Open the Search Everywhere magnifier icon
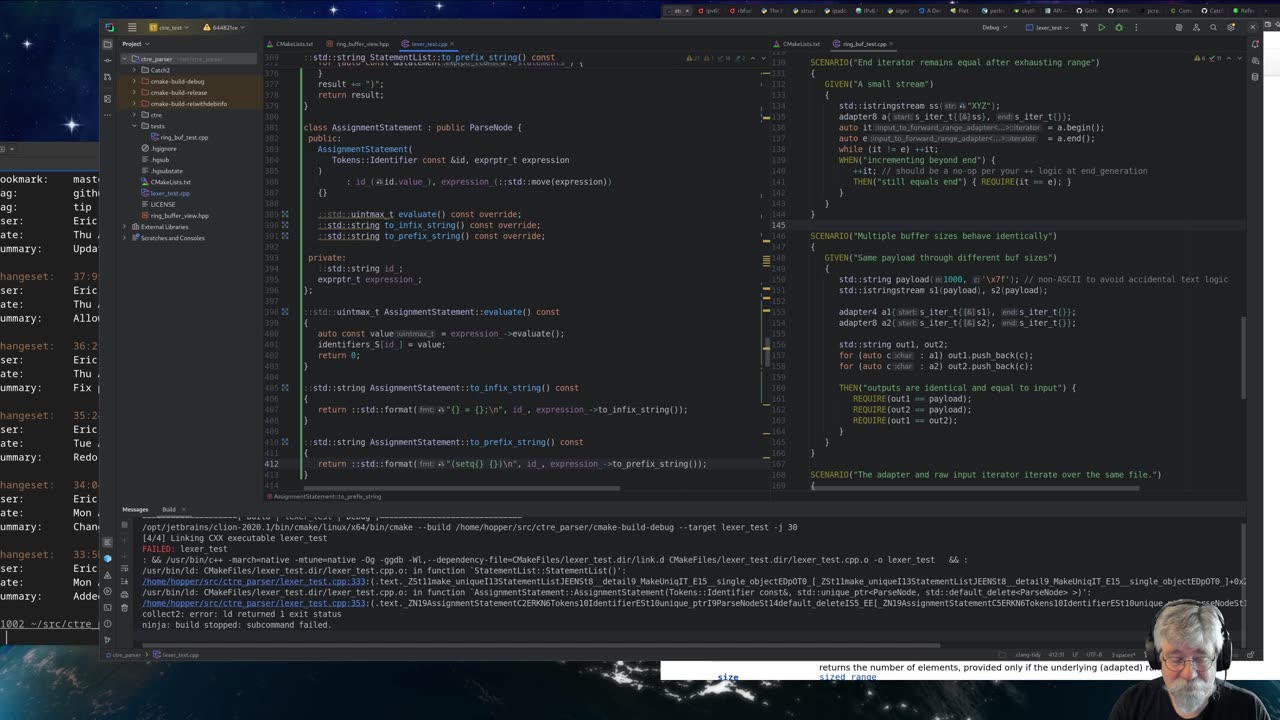The width and height of the screenshot is (1280, 720). point(1213,28)
